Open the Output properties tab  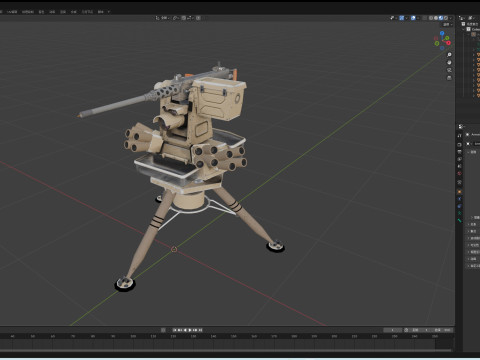[x=460, y=152]
